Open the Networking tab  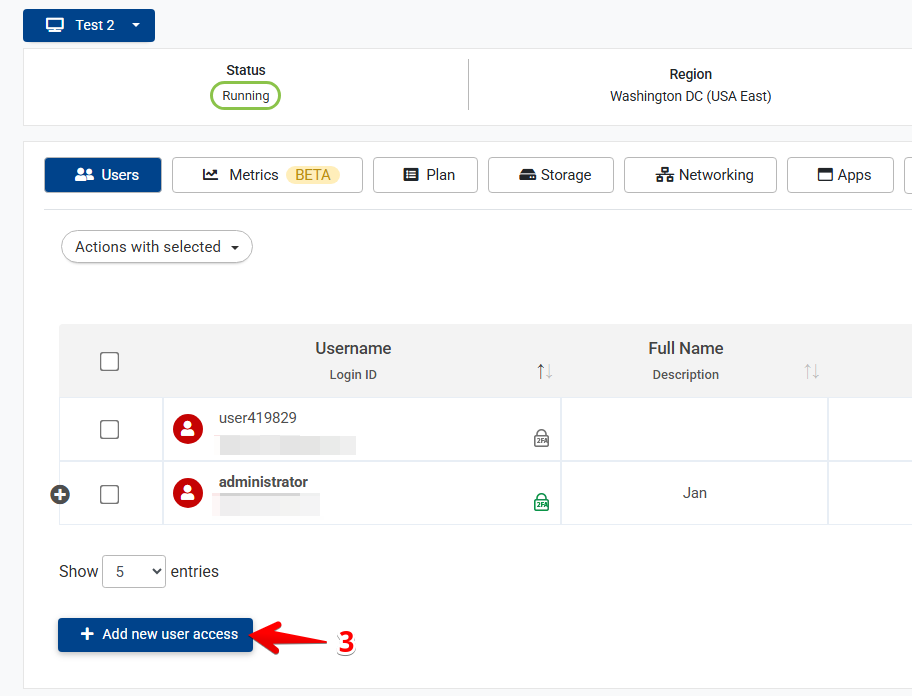700,174
